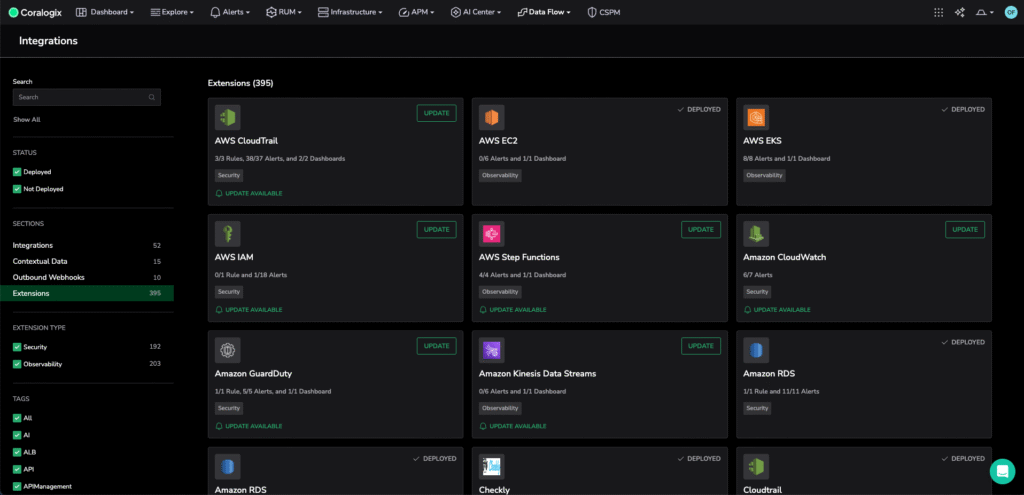Viewport: 1024px width, 495px height.
Task: Click the Checkly extension icon
Action: 492,466
